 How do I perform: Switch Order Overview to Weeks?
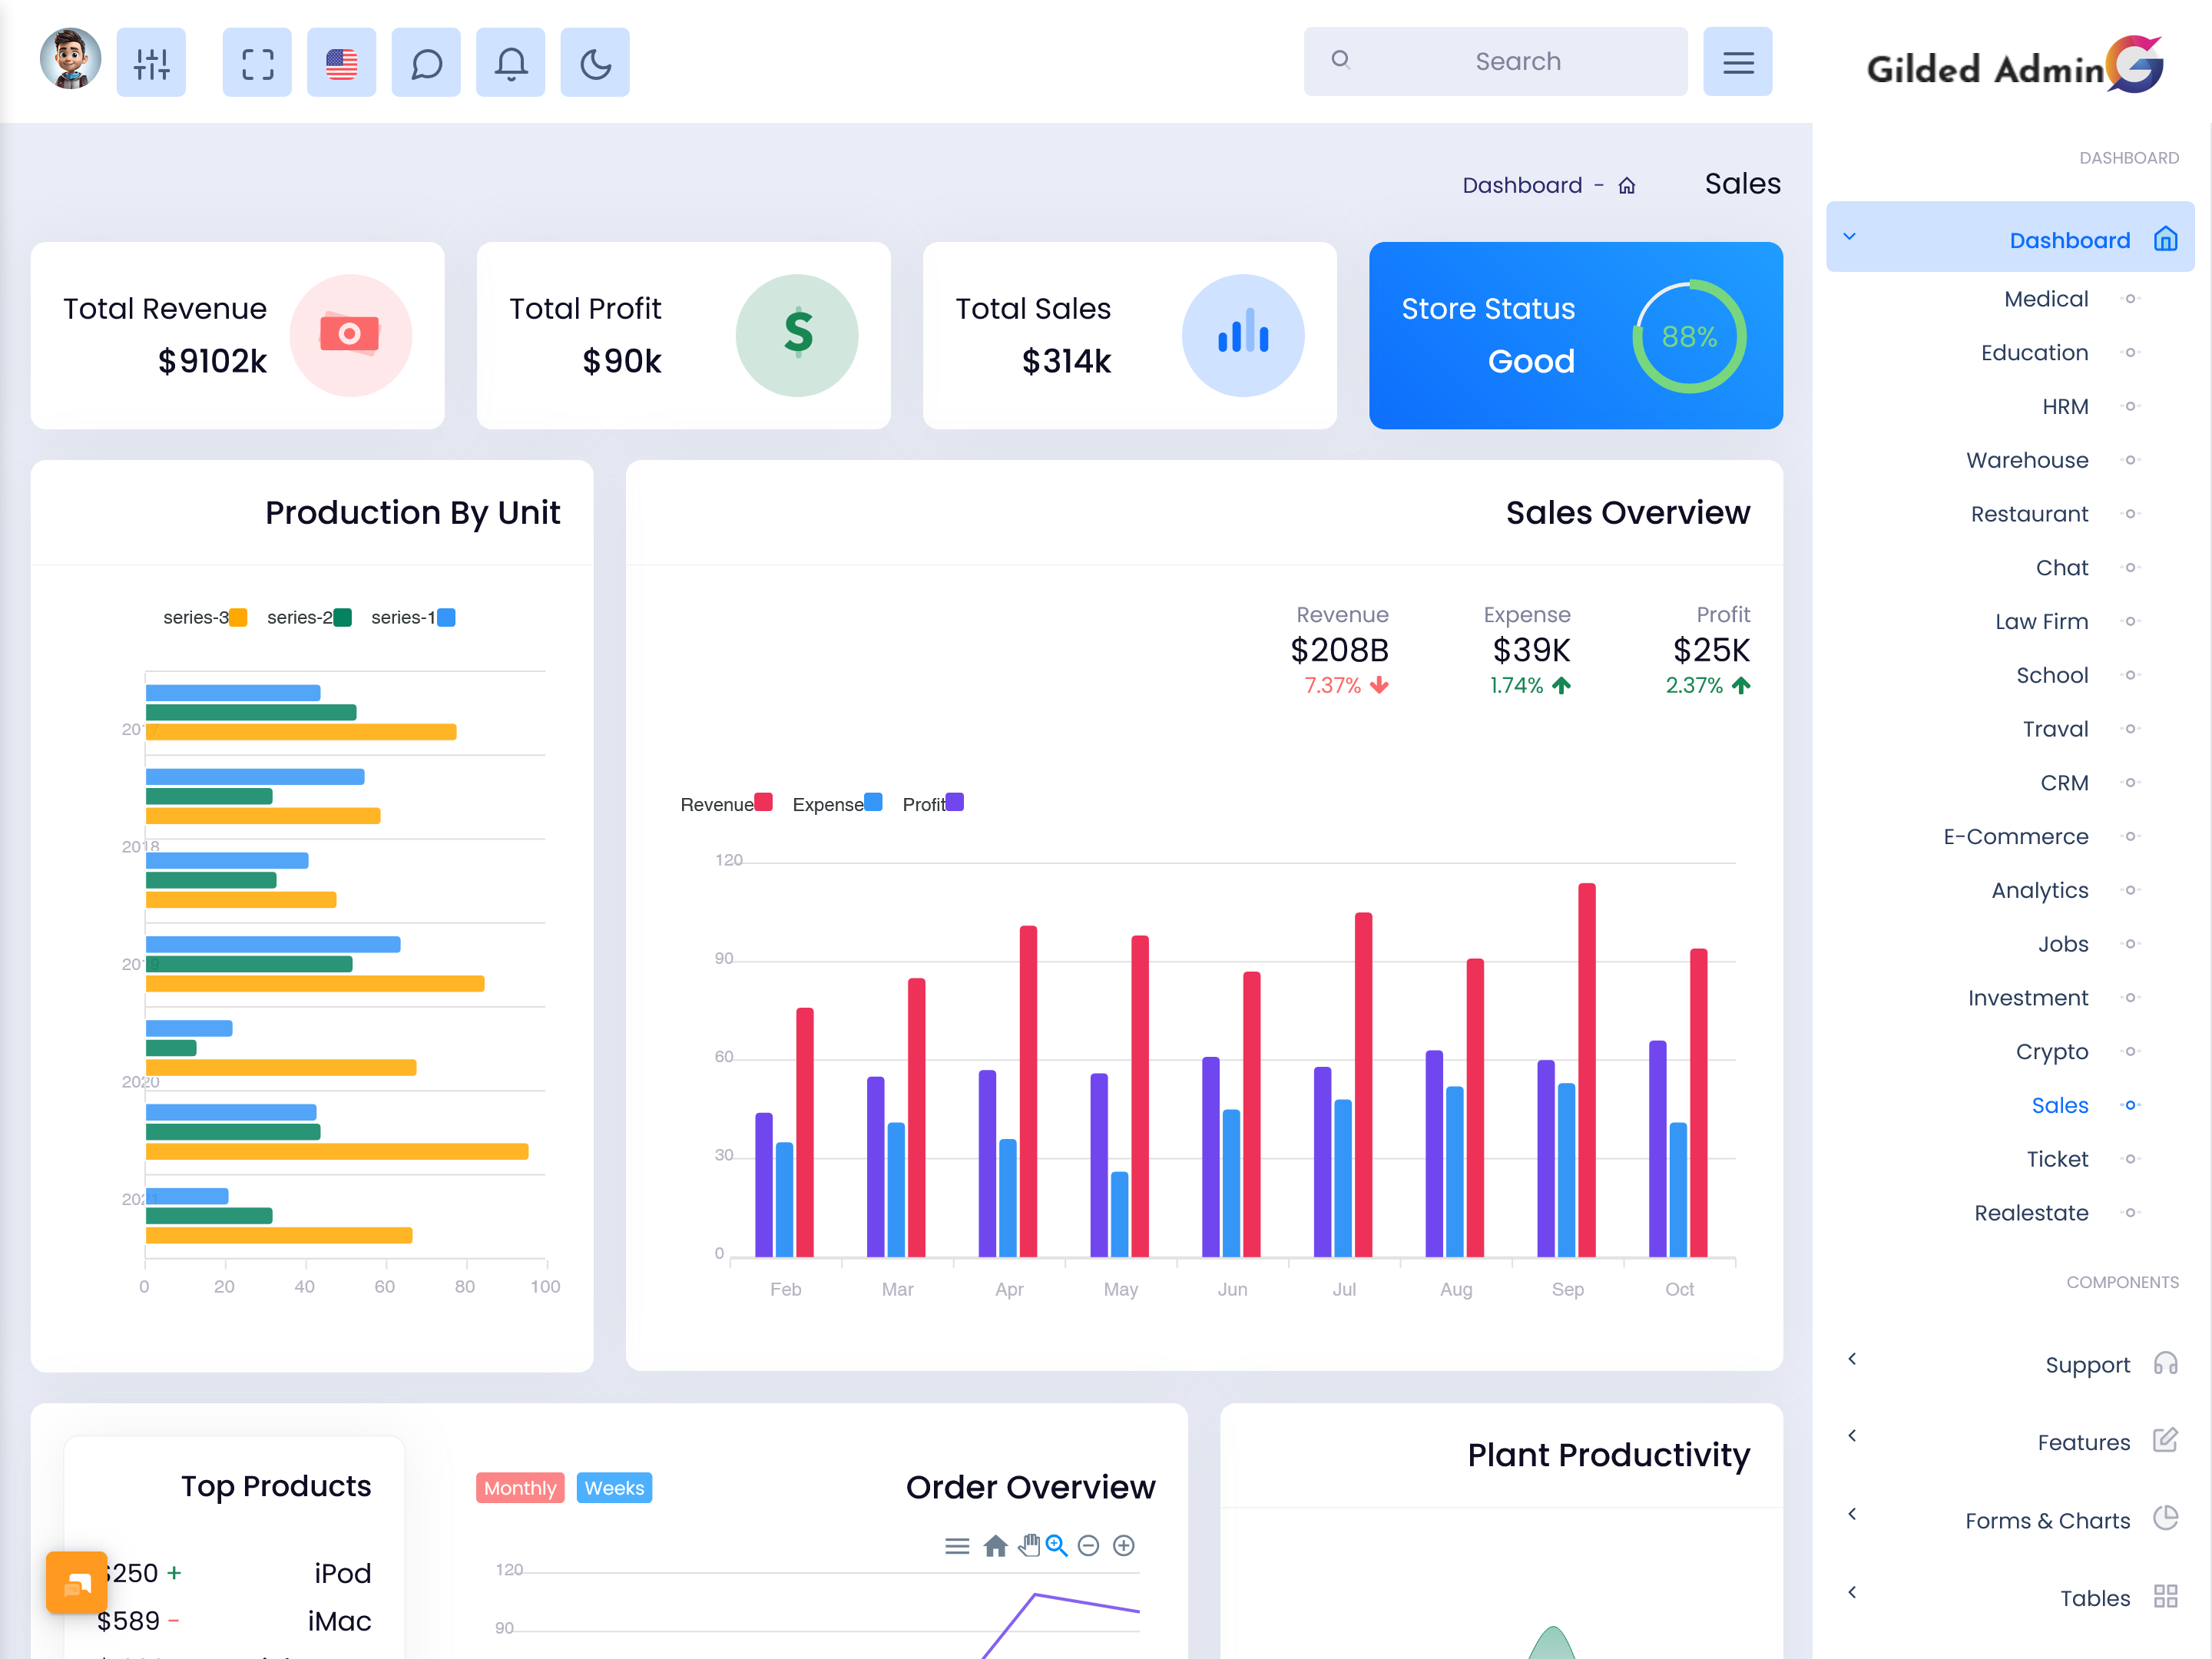[614, 1488]
